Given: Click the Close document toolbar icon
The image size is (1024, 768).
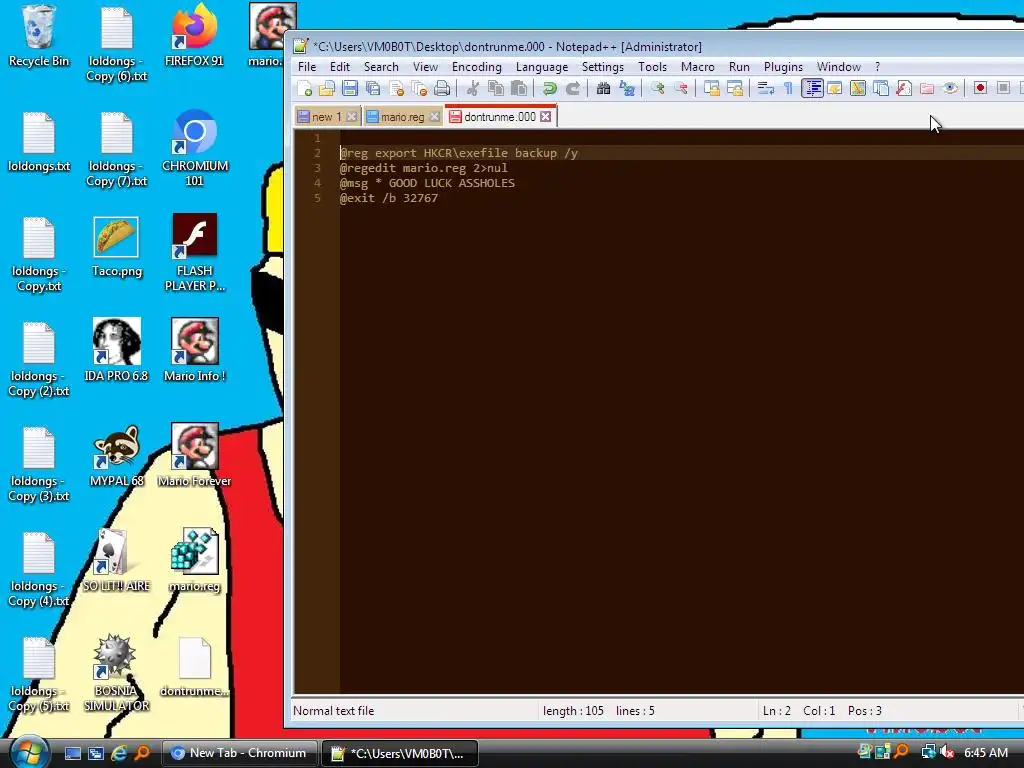Looking at the screenshot, I should (396, 88).
